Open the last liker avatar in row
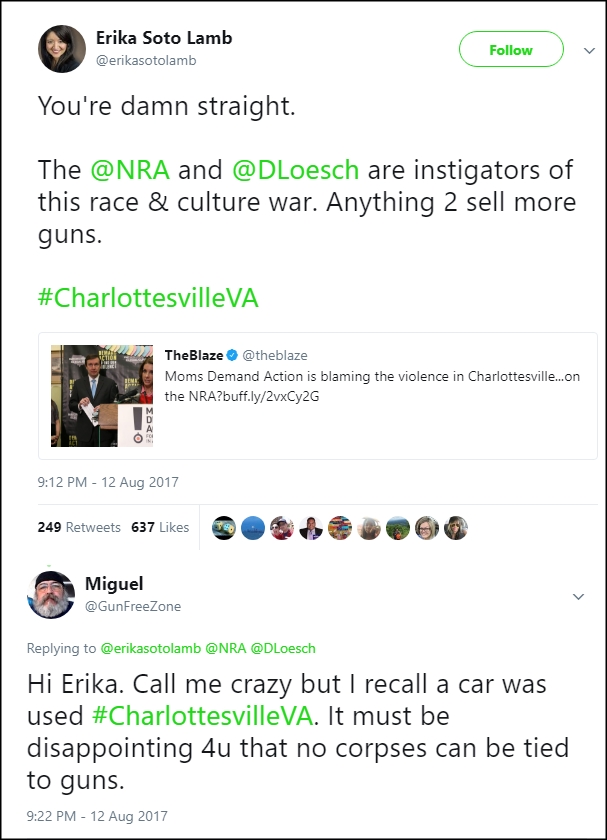607x840 pixels. click(455, 528)
